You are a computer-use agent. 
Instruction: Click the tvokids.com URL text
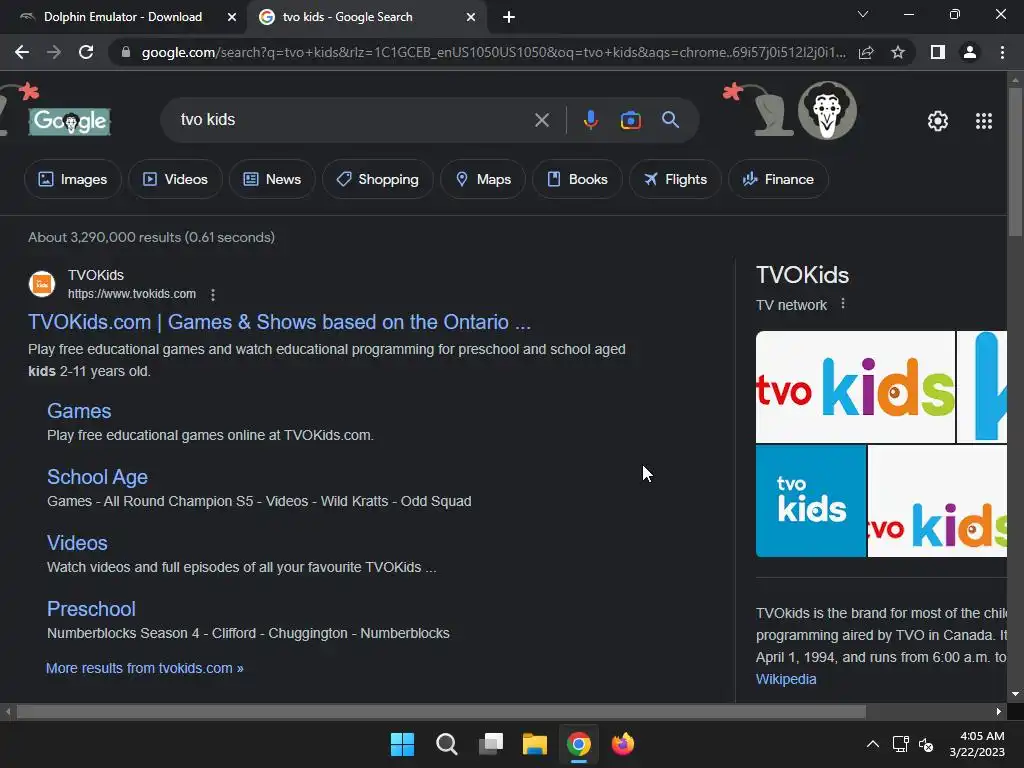132,294
